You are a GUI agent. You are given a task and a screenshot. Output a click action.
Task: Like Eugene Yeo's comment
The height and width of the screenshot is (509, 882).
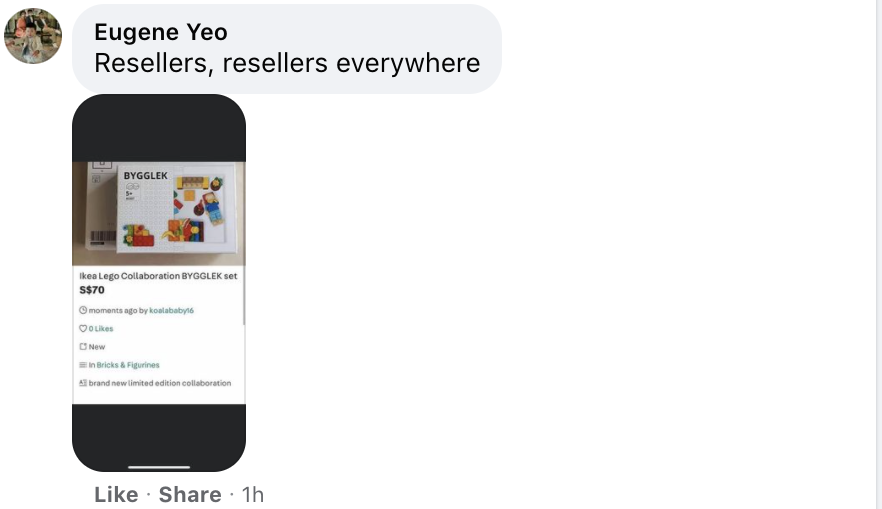point(116,494)
